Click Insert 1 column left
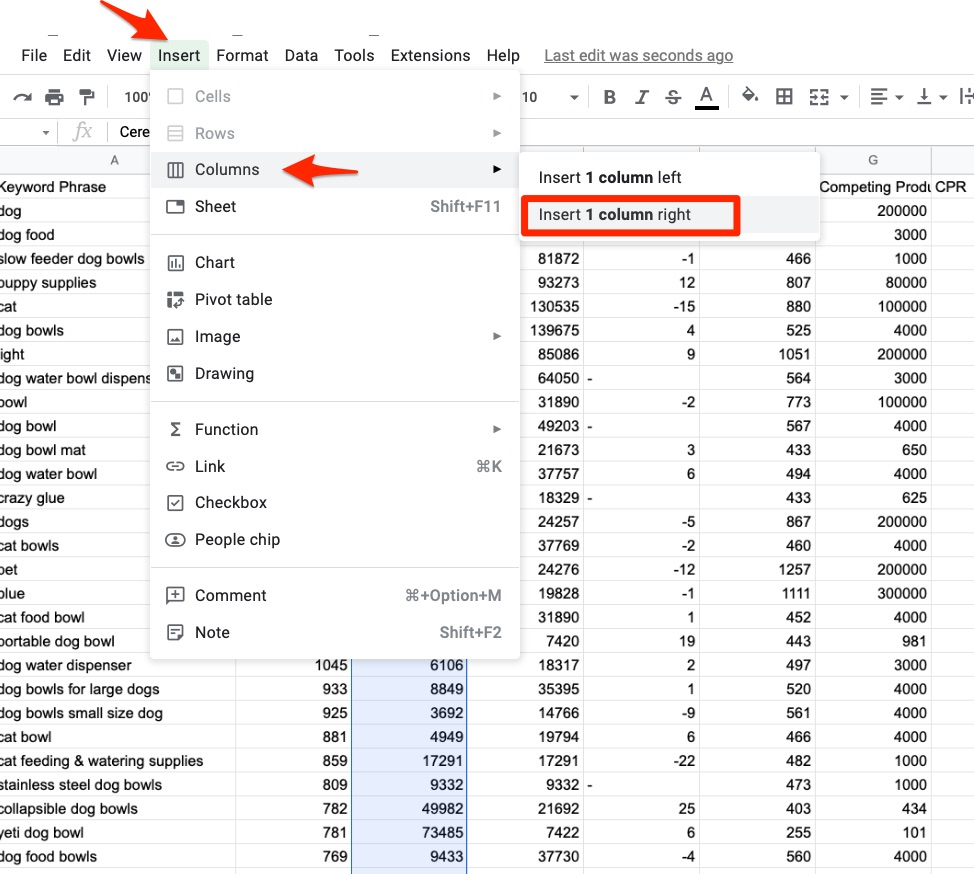 click(x=610, y=178)
